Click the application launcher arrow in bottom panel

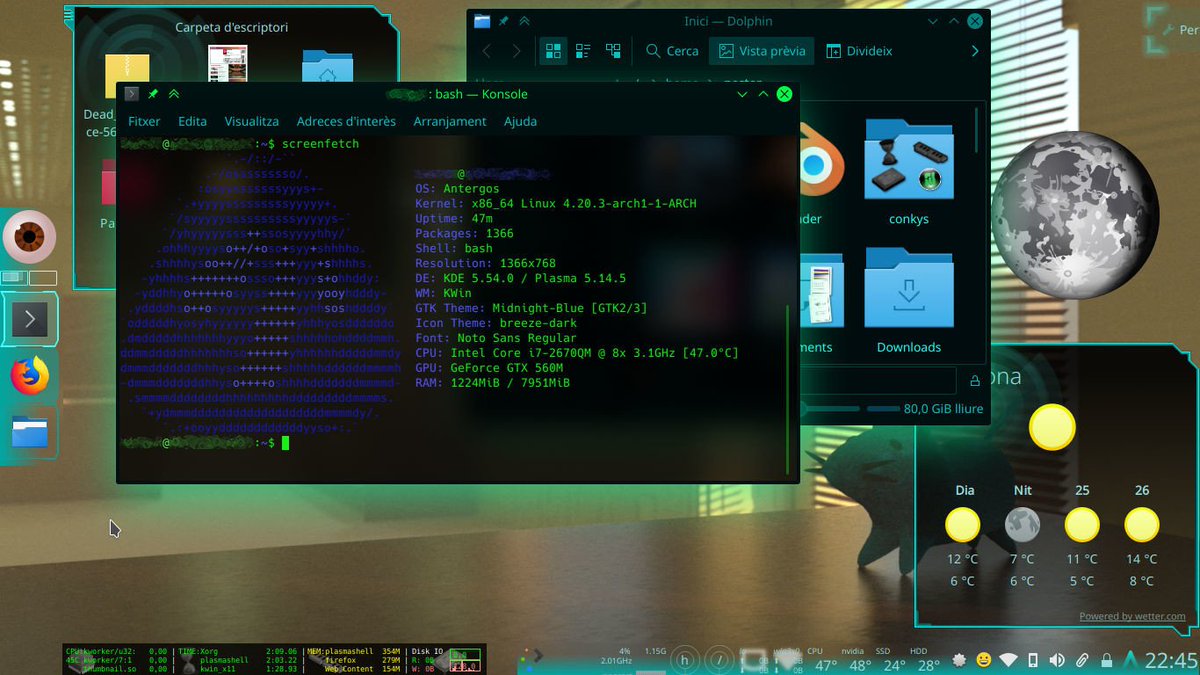[x=538, y=657]
